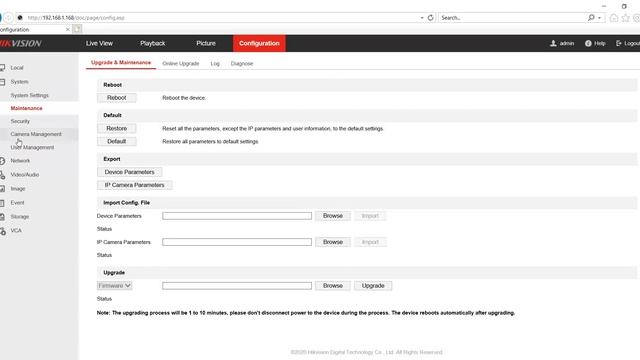Click the browser favorites star icon
The width and height of the screenshot is (640, 360).
point(625,18)
